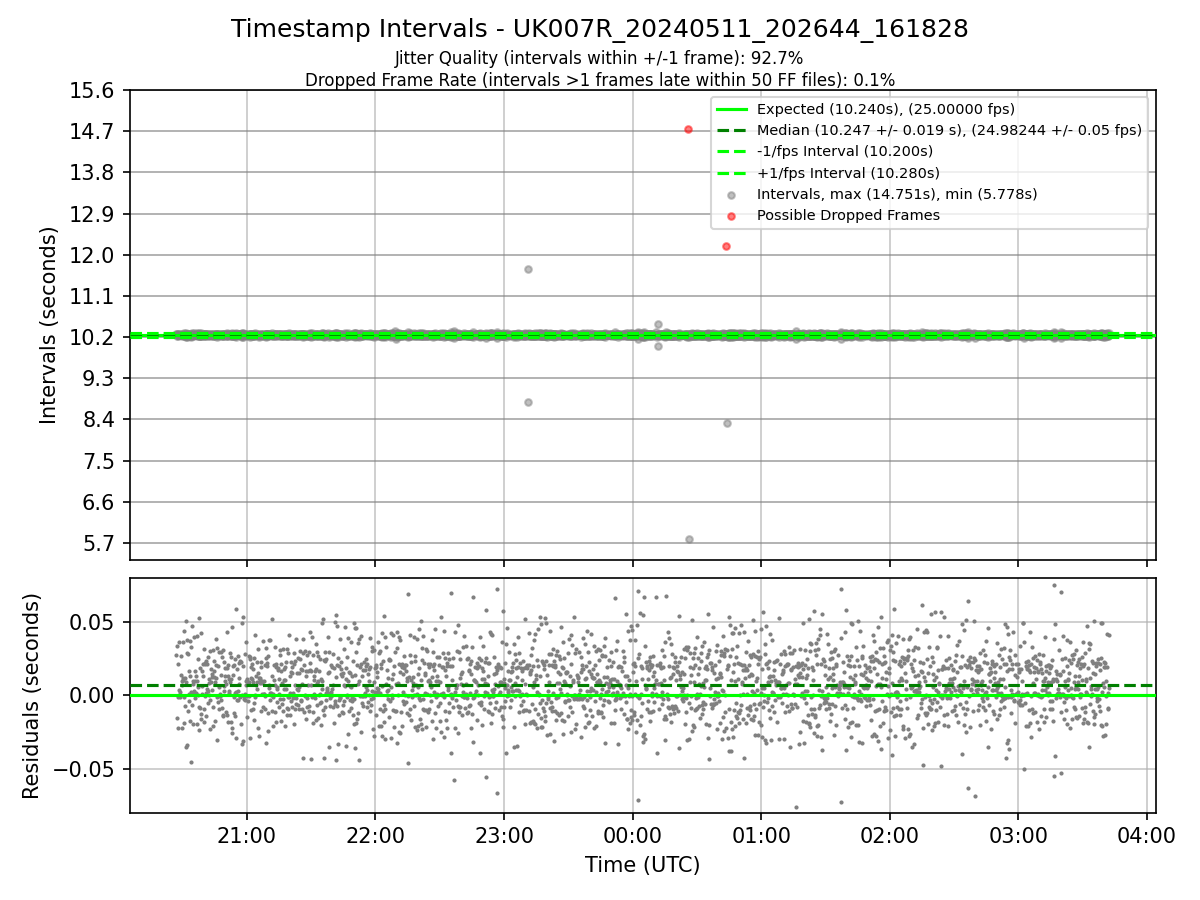Click the plot title 'Timestamp Intervals - UK007R_20240511_202644_161828'
This screenshot has width=1200, height=900.
point(600,29)
